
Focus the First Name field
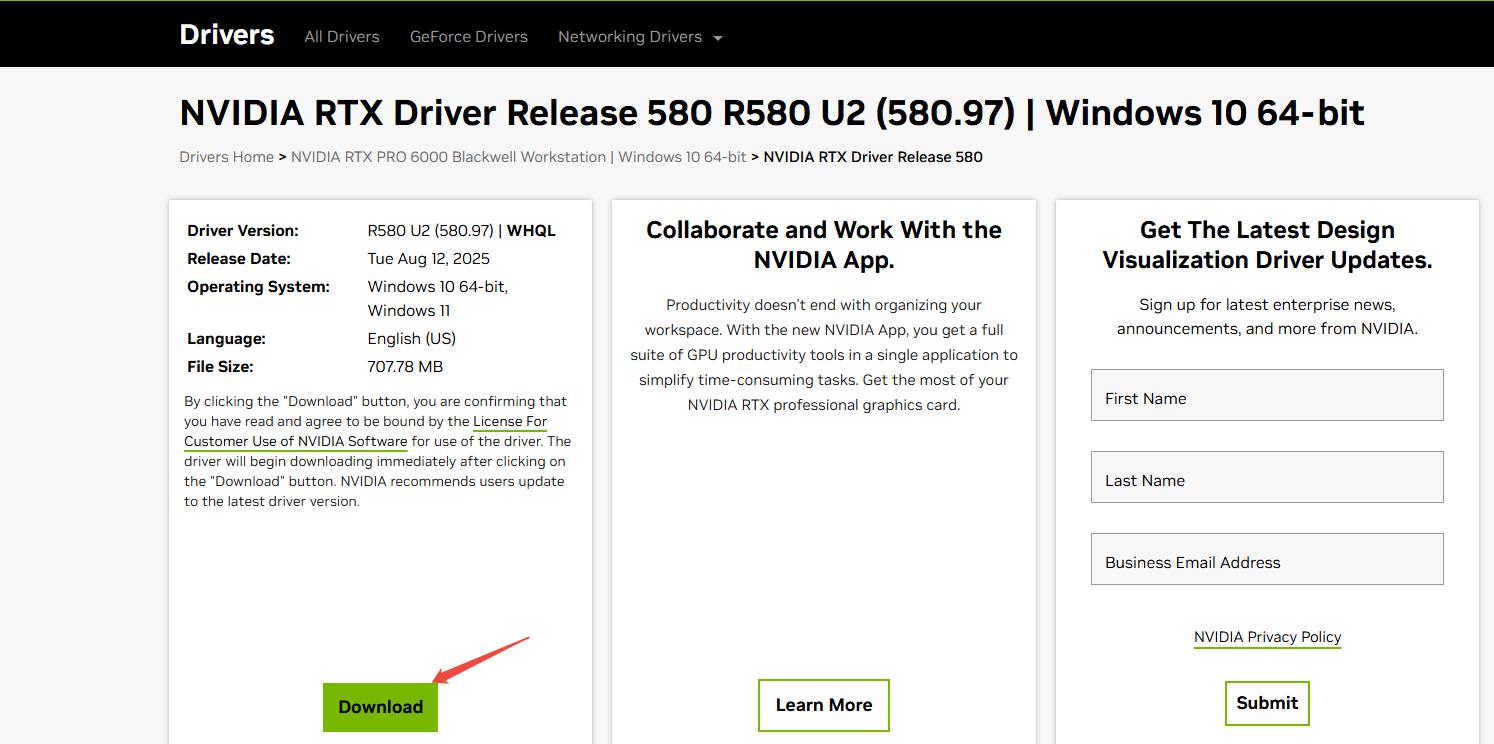pyautogui.click(x=1266, y=396)
